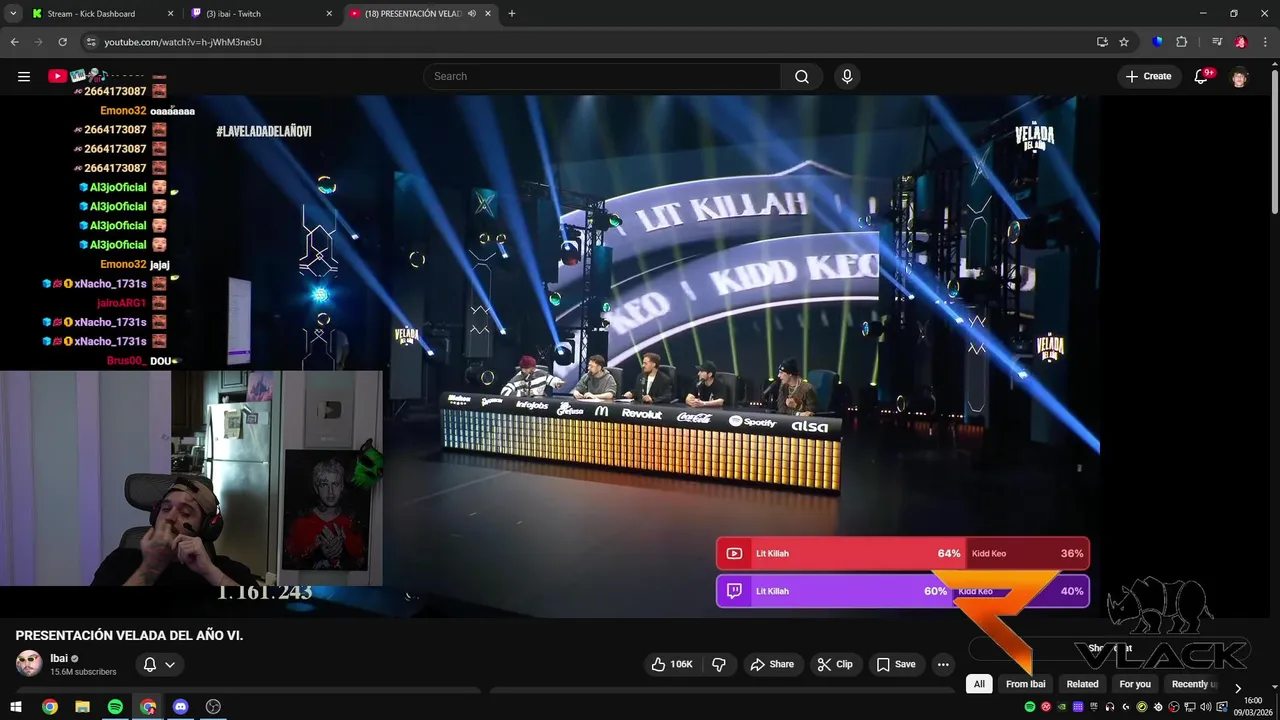1280x720 pixels.
Task: Click the Clip button
Action: tap(834, 664)
